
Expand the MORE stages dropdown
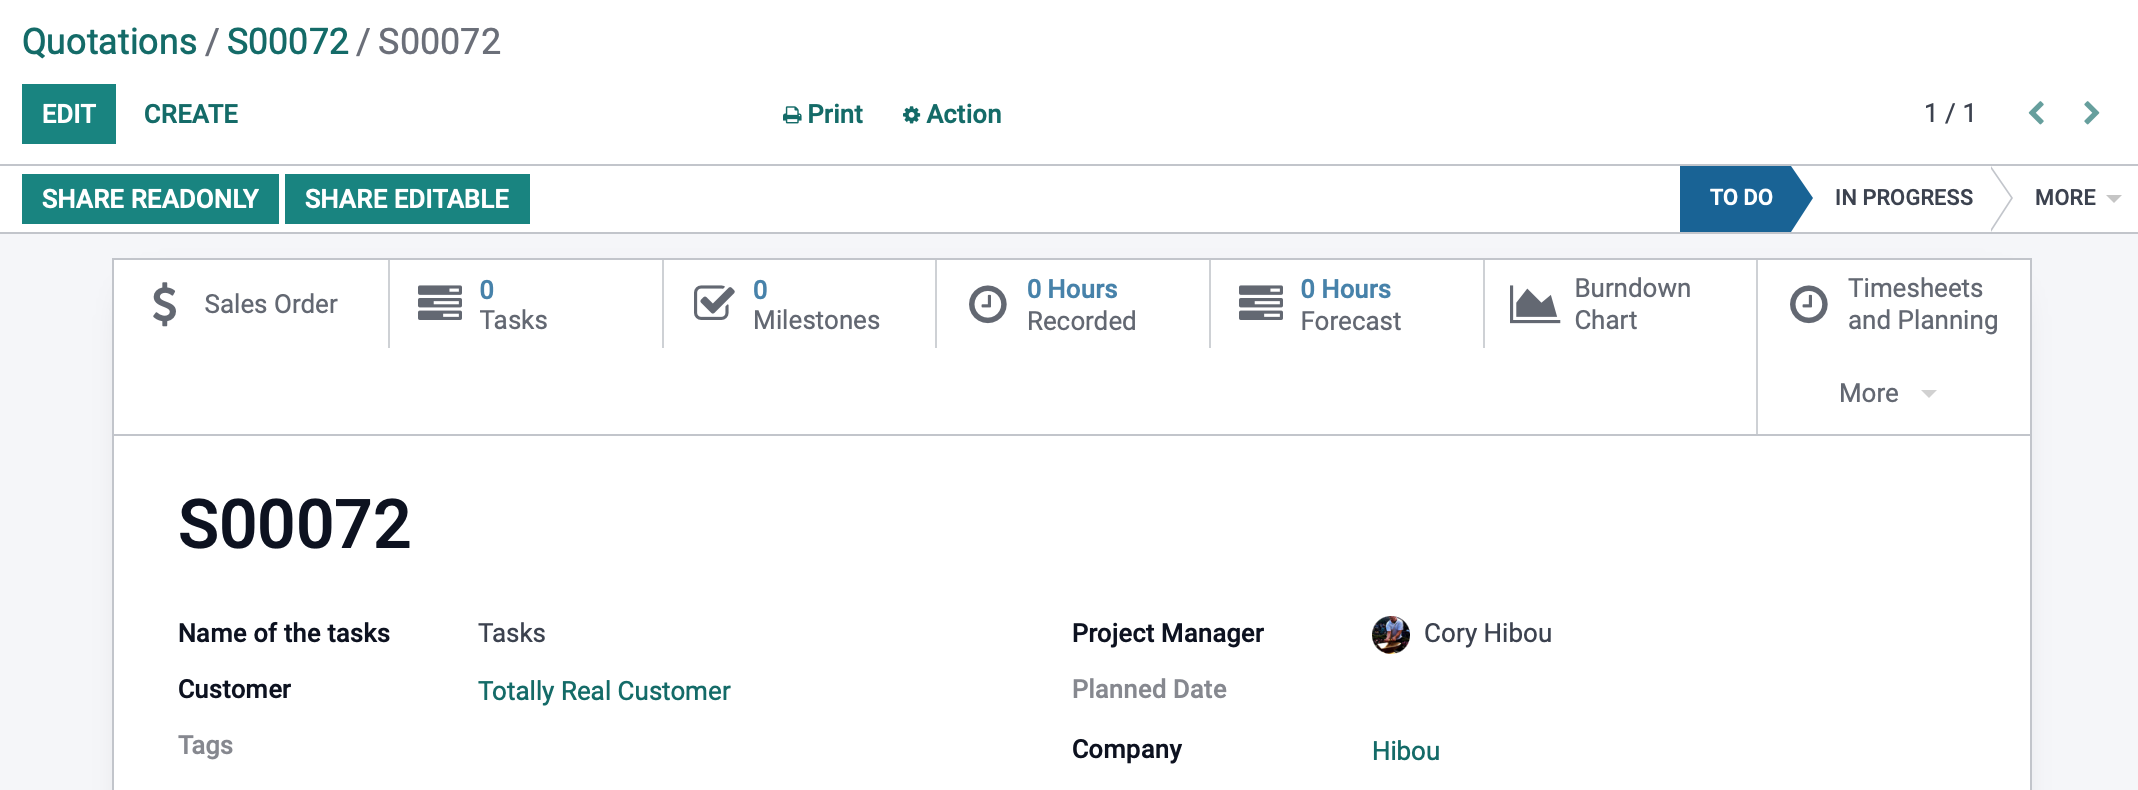click(2077, 198)
